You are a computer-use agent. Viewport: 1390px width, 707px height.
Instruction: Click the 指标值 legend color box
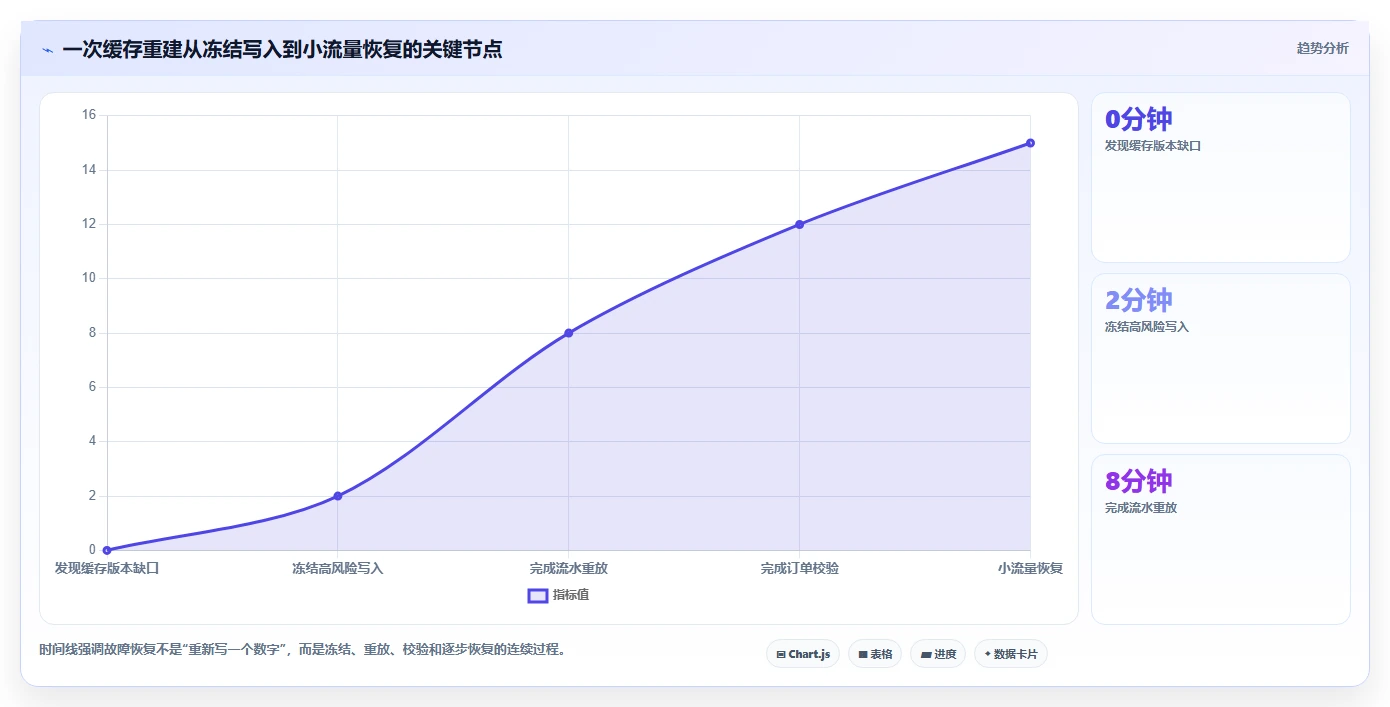coord(537,596)
